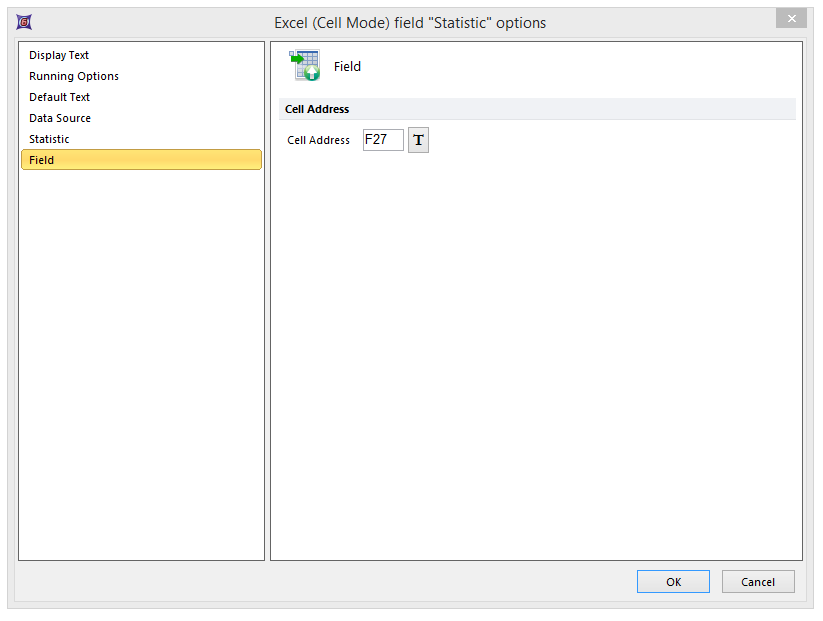
Task: Click the Cell Address section header bar
Action: (x=537, y=109)
